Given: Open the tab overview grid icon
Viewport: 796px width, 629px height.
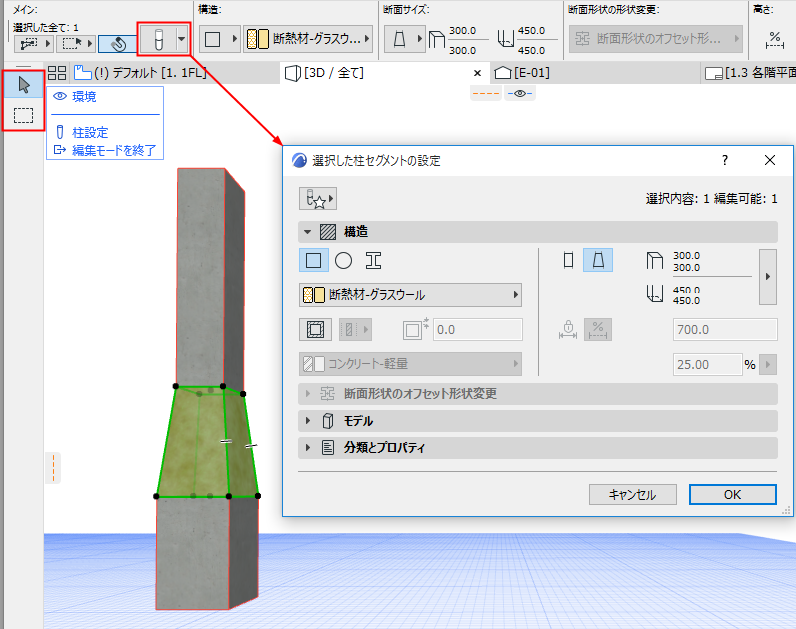Looking at the screenshot, I should tap(57, 73).
